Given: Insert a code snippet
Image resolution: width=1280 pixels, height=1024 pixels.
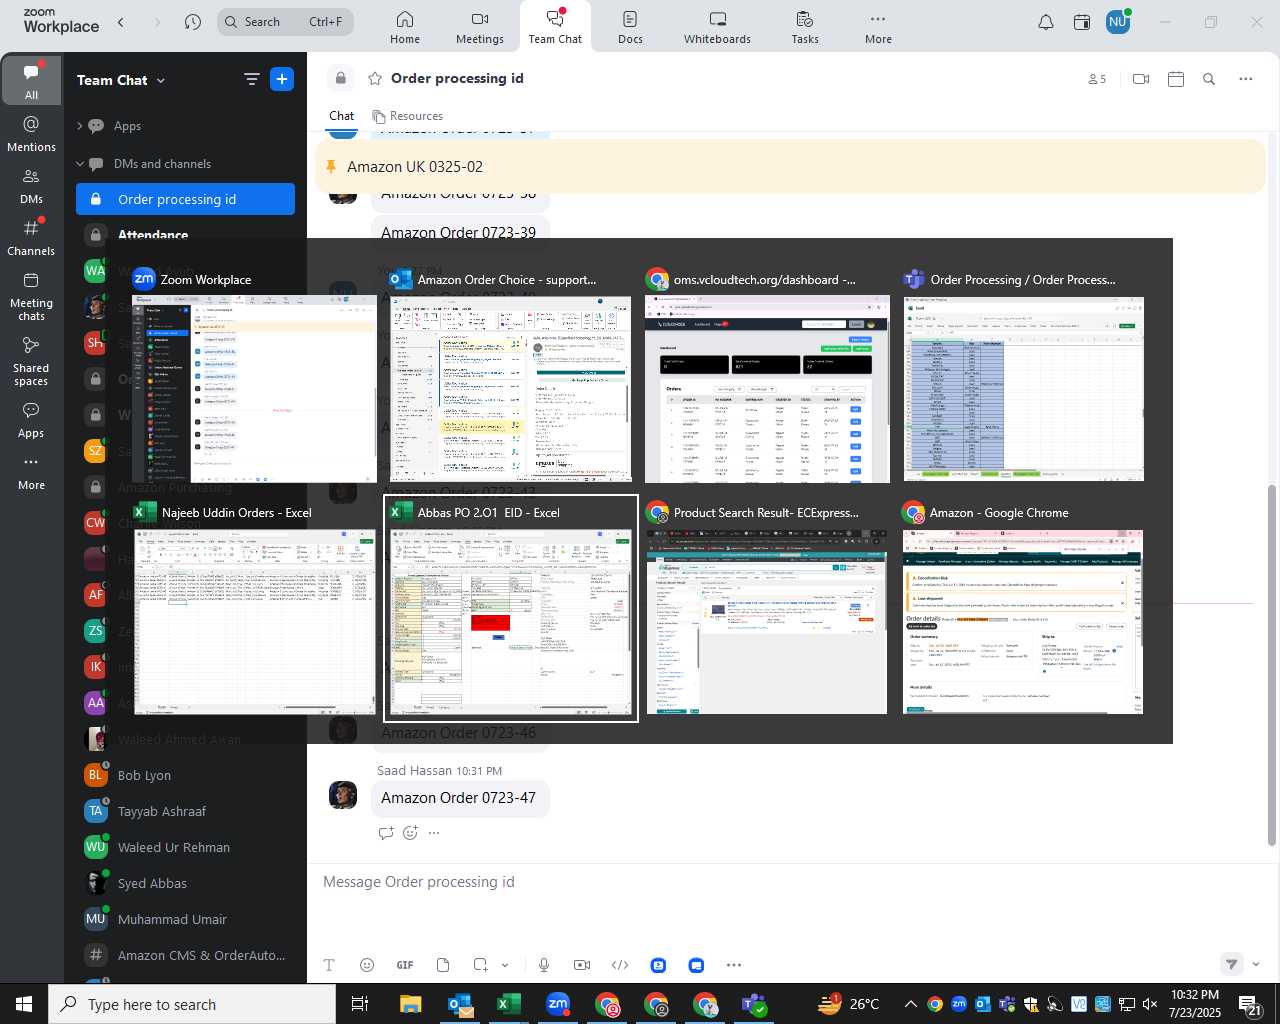Looking at the screenshot, I should click(620, 965).
